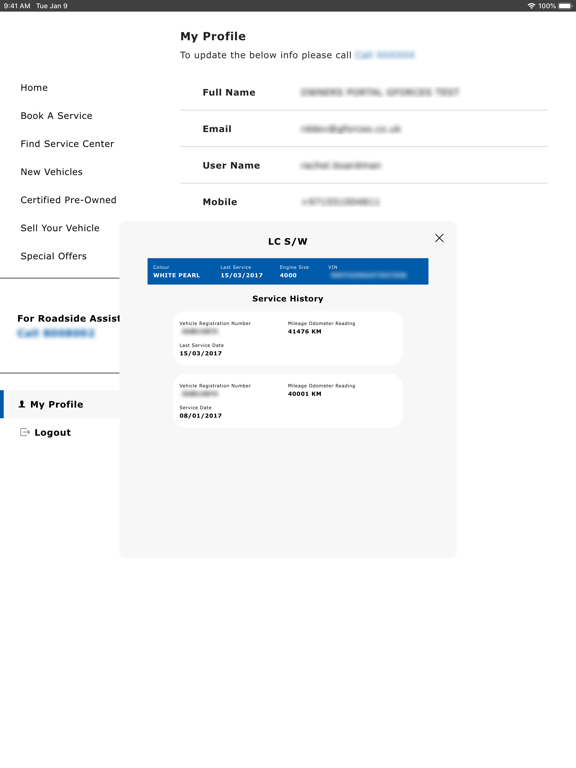Click the WHITE PEARL colour value

[176, 275]
